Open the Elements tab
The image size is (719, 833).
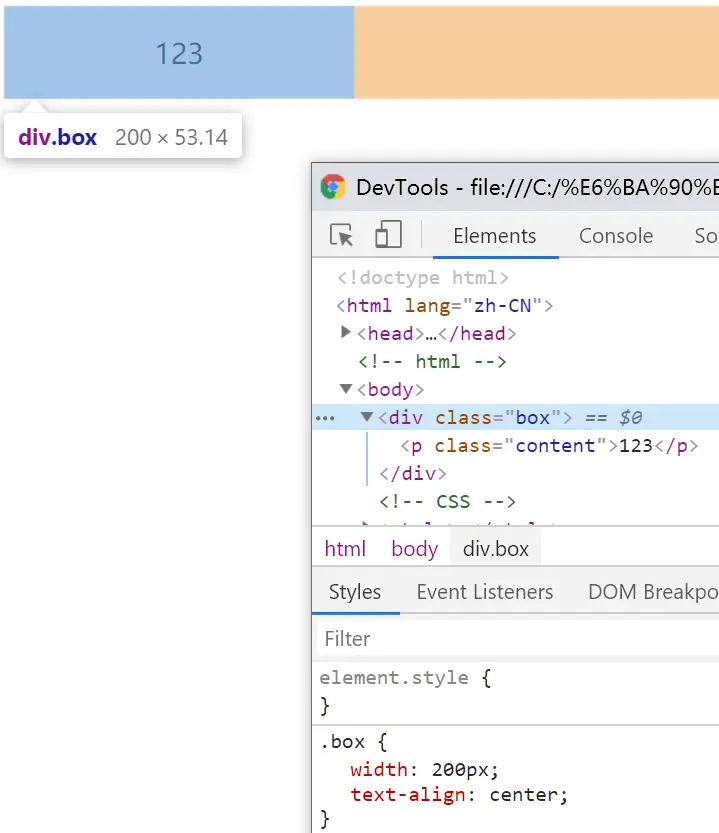(495, 236)
